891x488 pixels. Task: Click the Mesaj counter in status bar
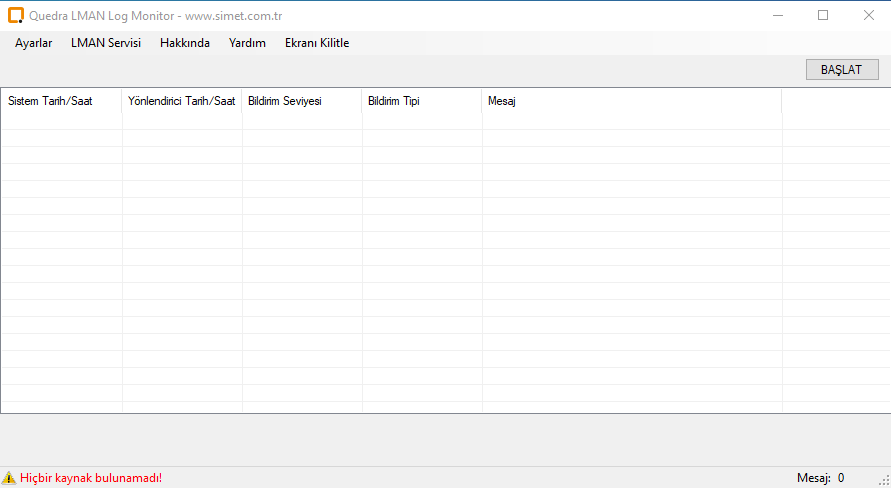(820, 478)
